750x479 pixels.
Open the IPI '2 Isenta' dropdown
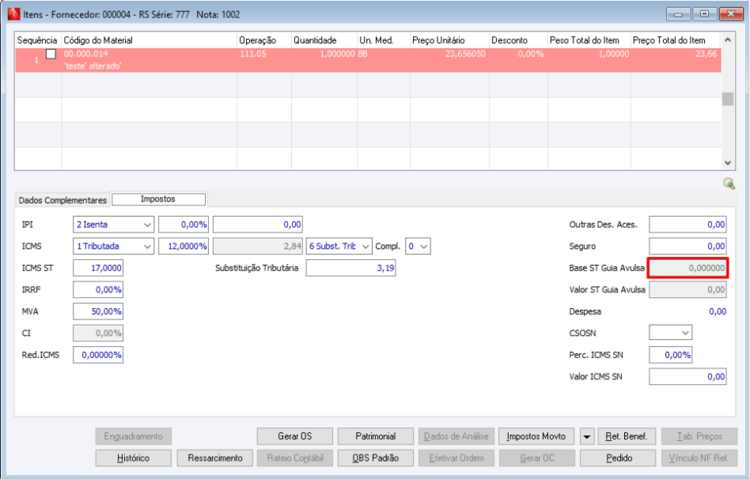[x=147, y=224]
